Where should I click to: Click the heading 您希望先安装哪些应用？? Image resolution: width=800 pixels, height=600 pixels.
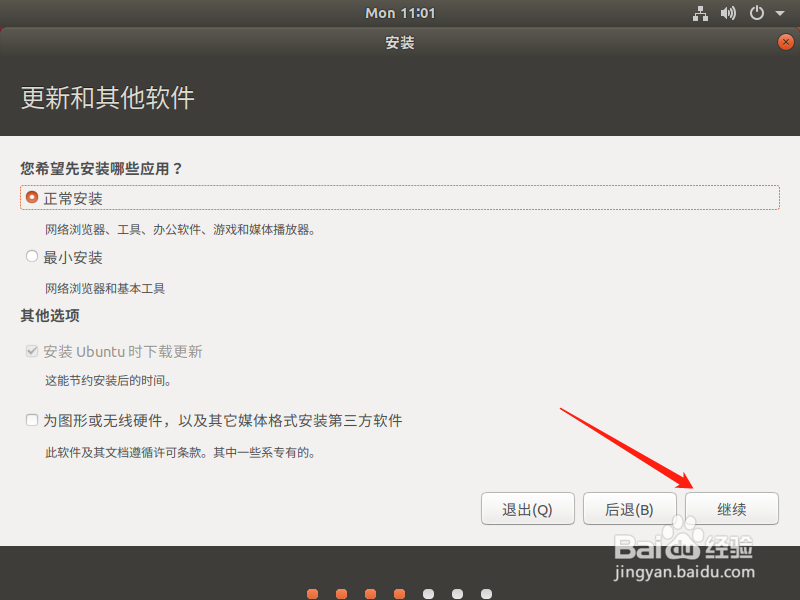[102, 168]
